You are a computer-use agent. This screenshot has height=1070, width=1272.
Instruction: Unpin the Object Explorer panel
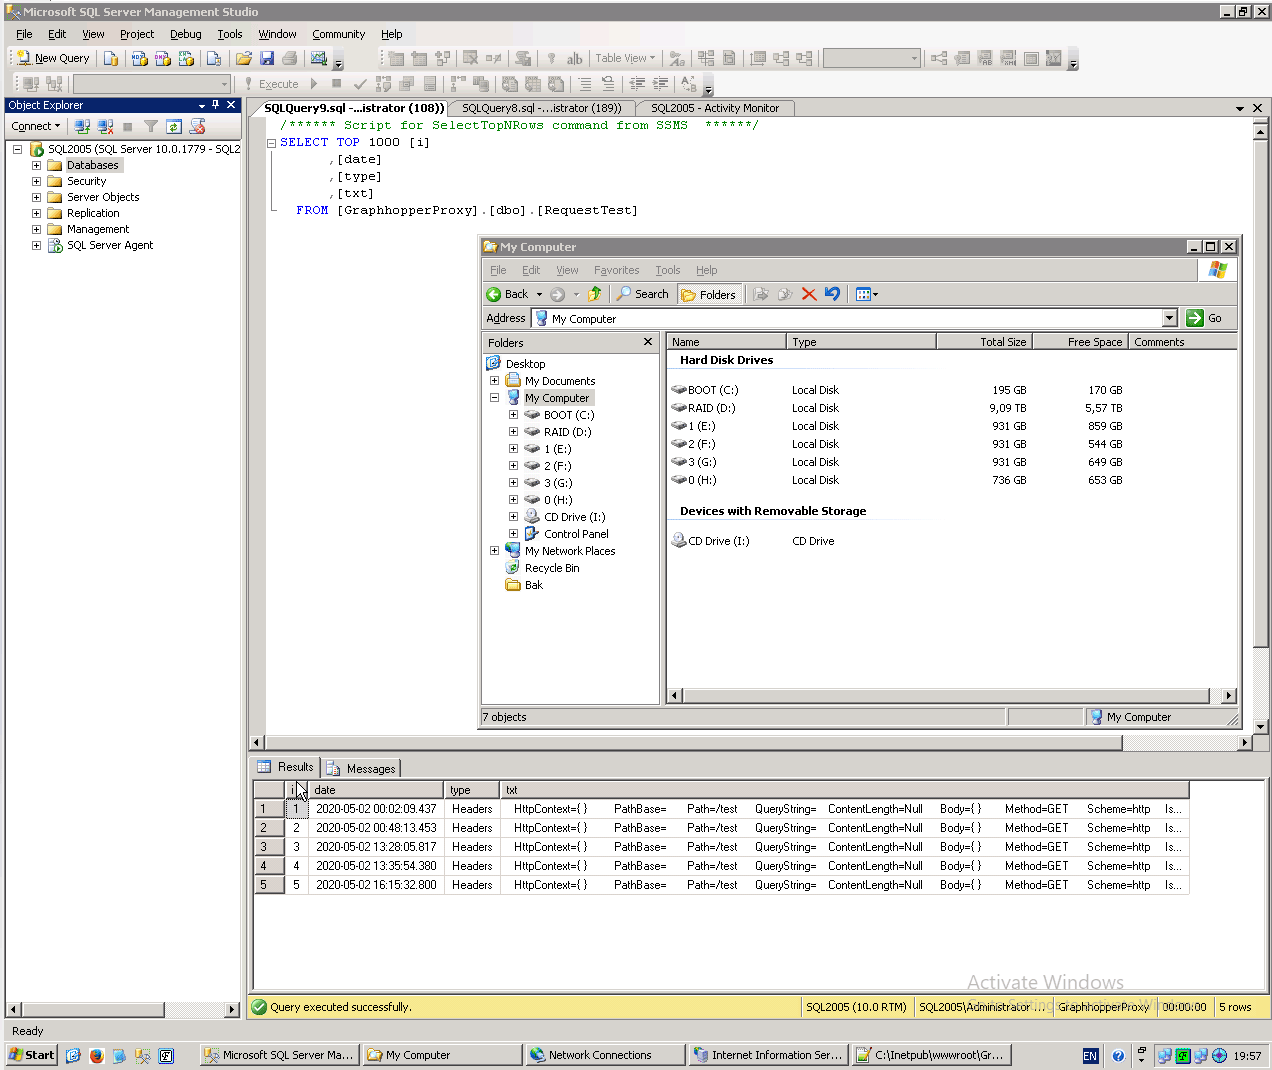(216, 105)
